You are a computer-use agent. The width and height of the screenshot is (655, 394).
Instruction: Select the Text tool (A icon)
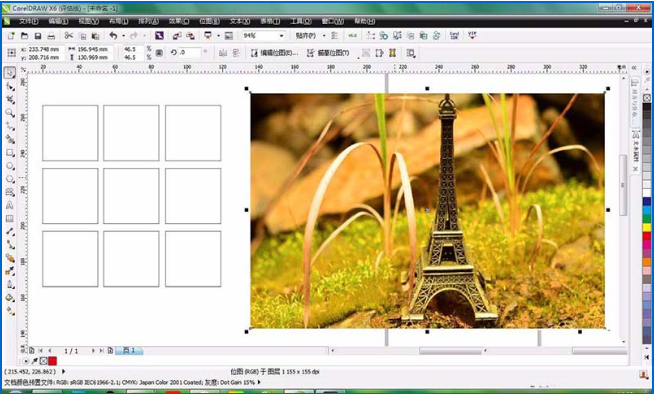pos(10,206)
